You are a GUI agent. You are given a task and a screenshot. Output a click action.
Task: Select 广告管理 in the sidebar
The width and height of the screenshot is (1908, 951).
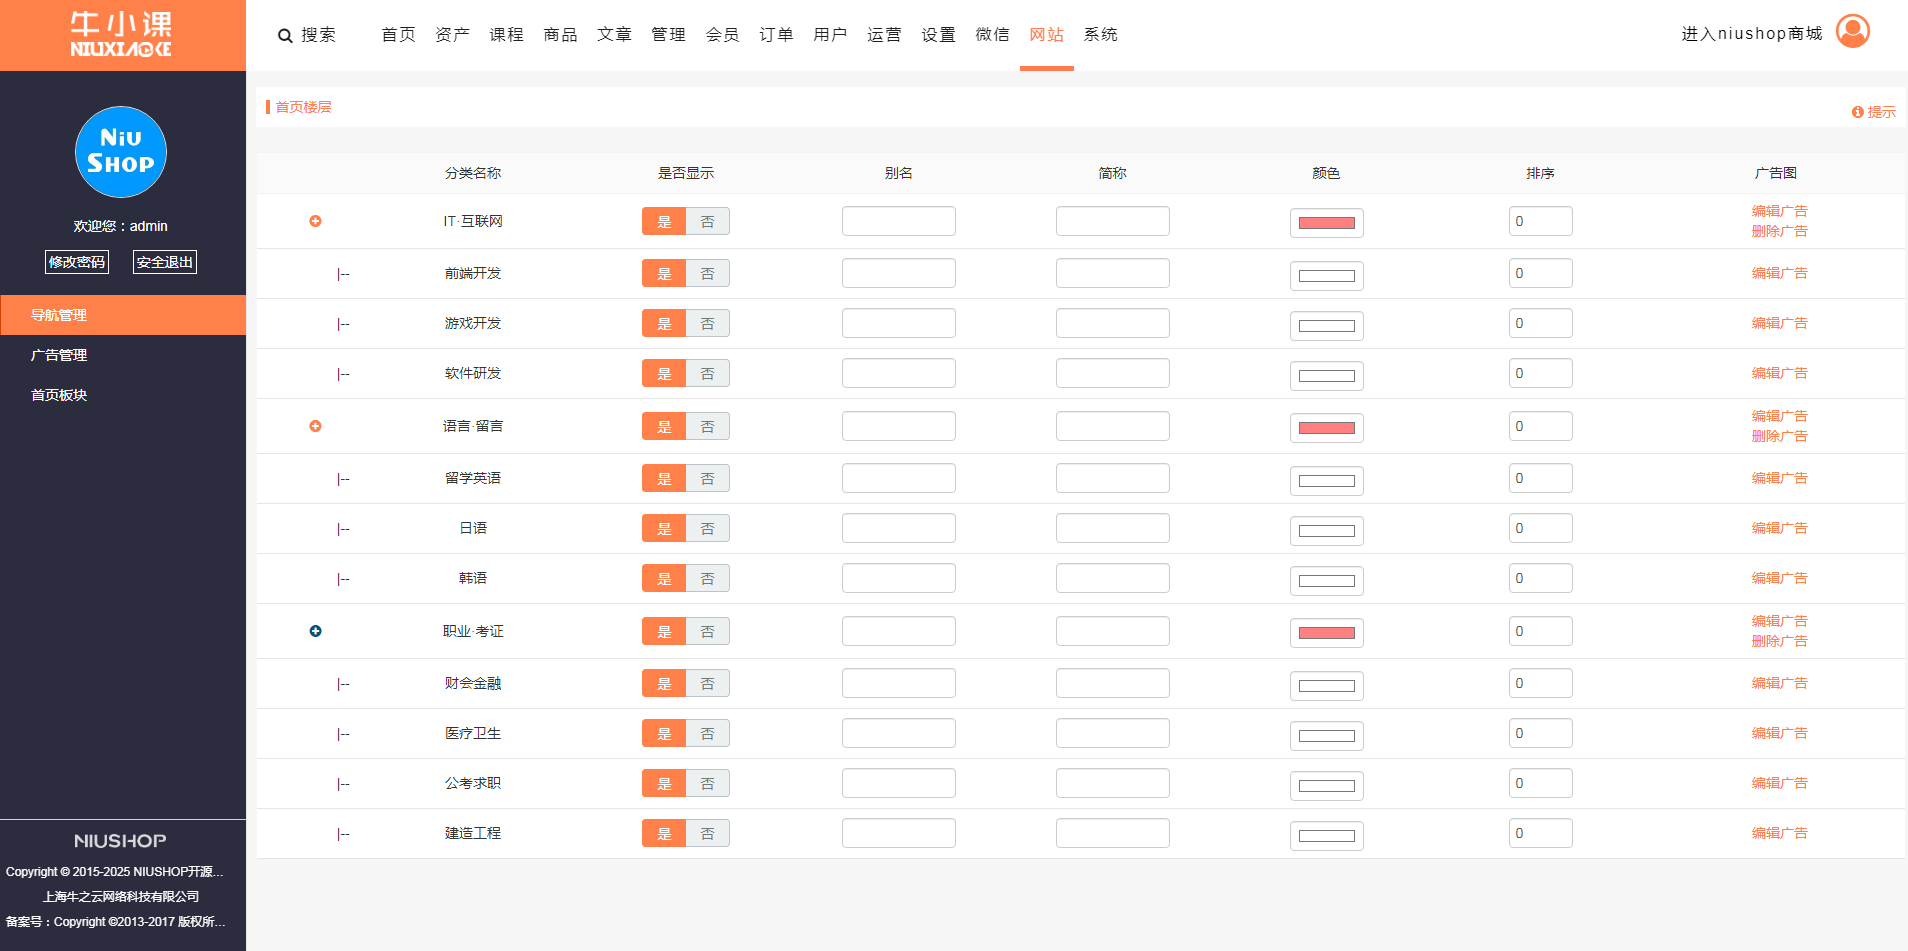coord(59,355)
